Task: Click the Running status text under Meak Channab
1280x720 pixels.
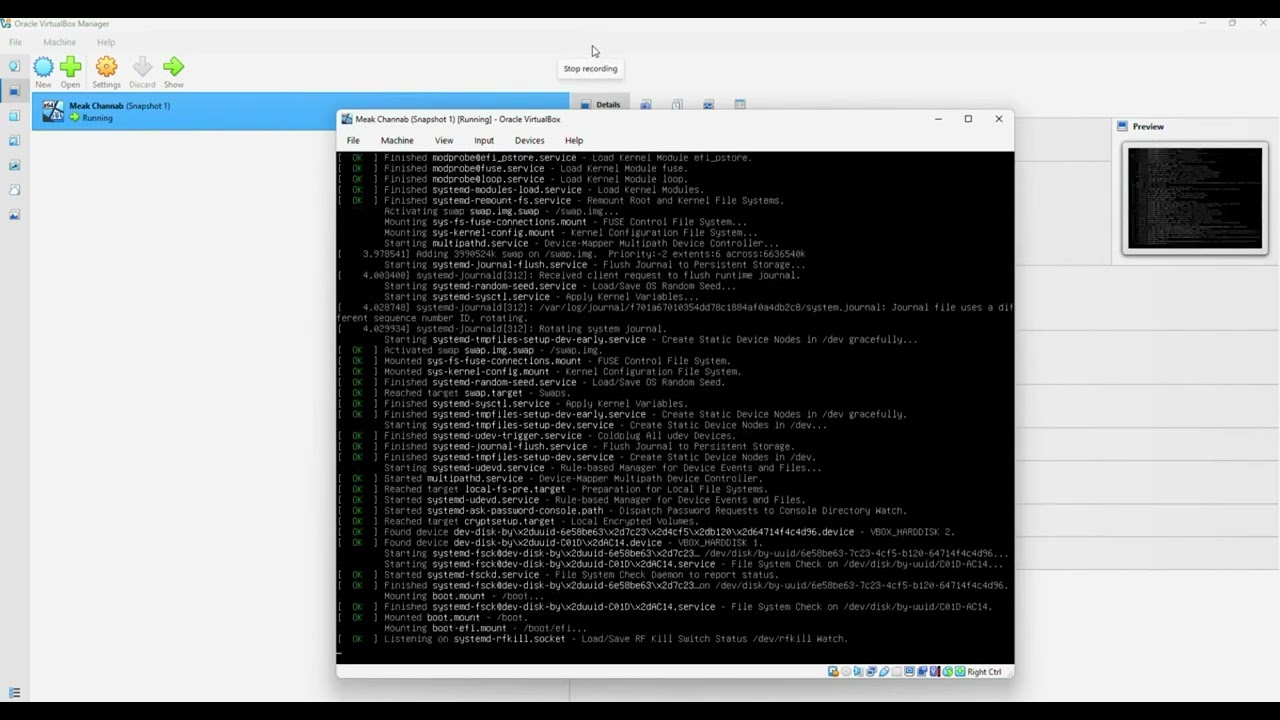Action: [97, 118]
